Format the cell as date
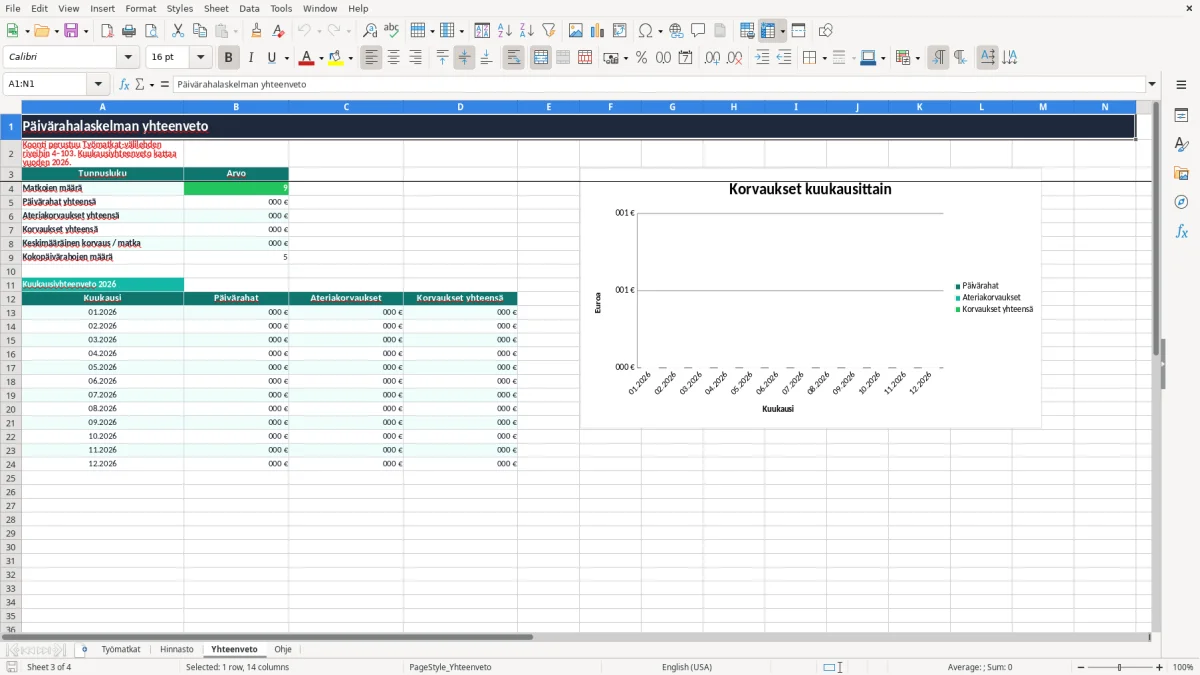 click(x=685, y=58)
